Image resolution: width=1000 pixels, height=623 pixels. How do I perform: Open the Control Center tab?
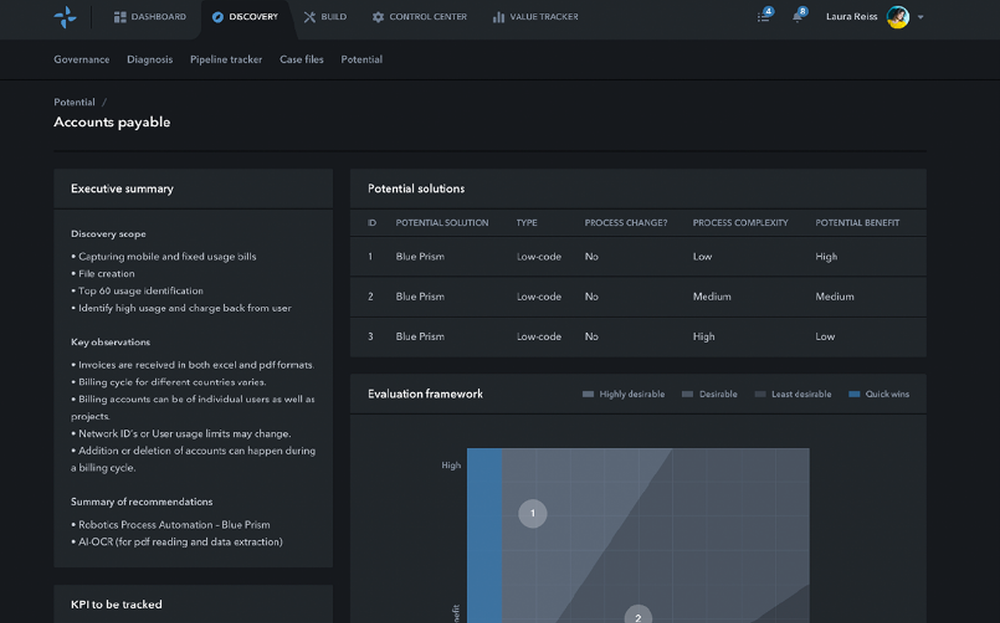point(419,17)
